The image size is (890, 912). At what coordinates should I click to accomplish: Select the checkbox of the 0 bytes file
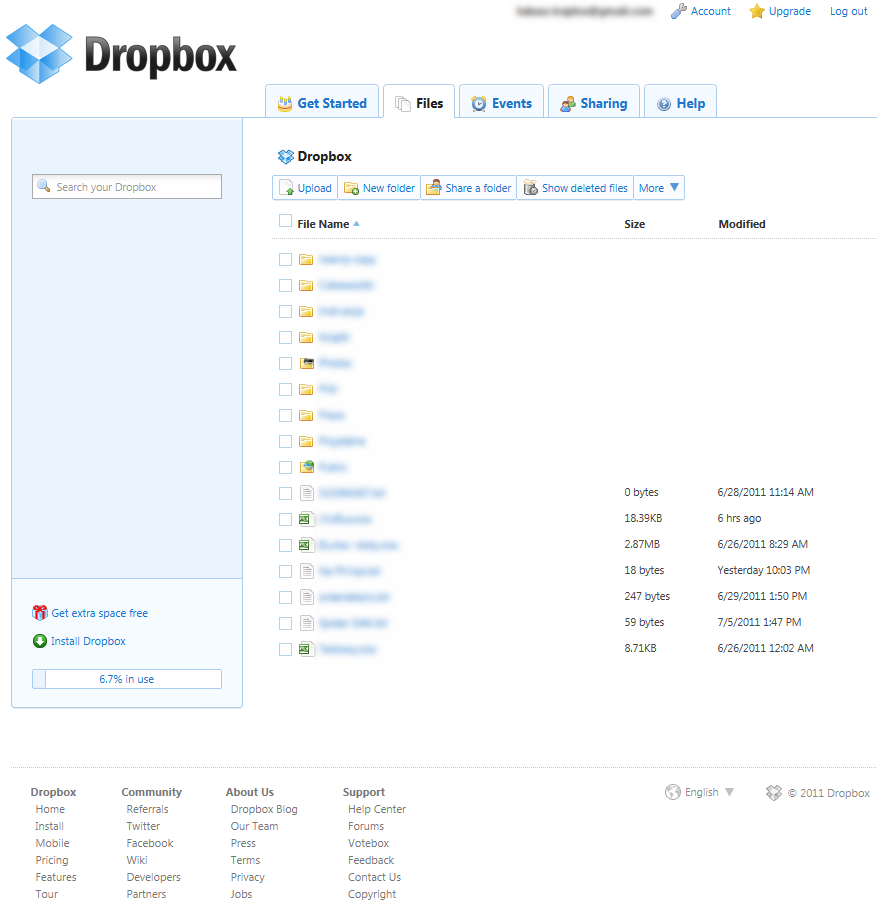click(x=285, y=493)
